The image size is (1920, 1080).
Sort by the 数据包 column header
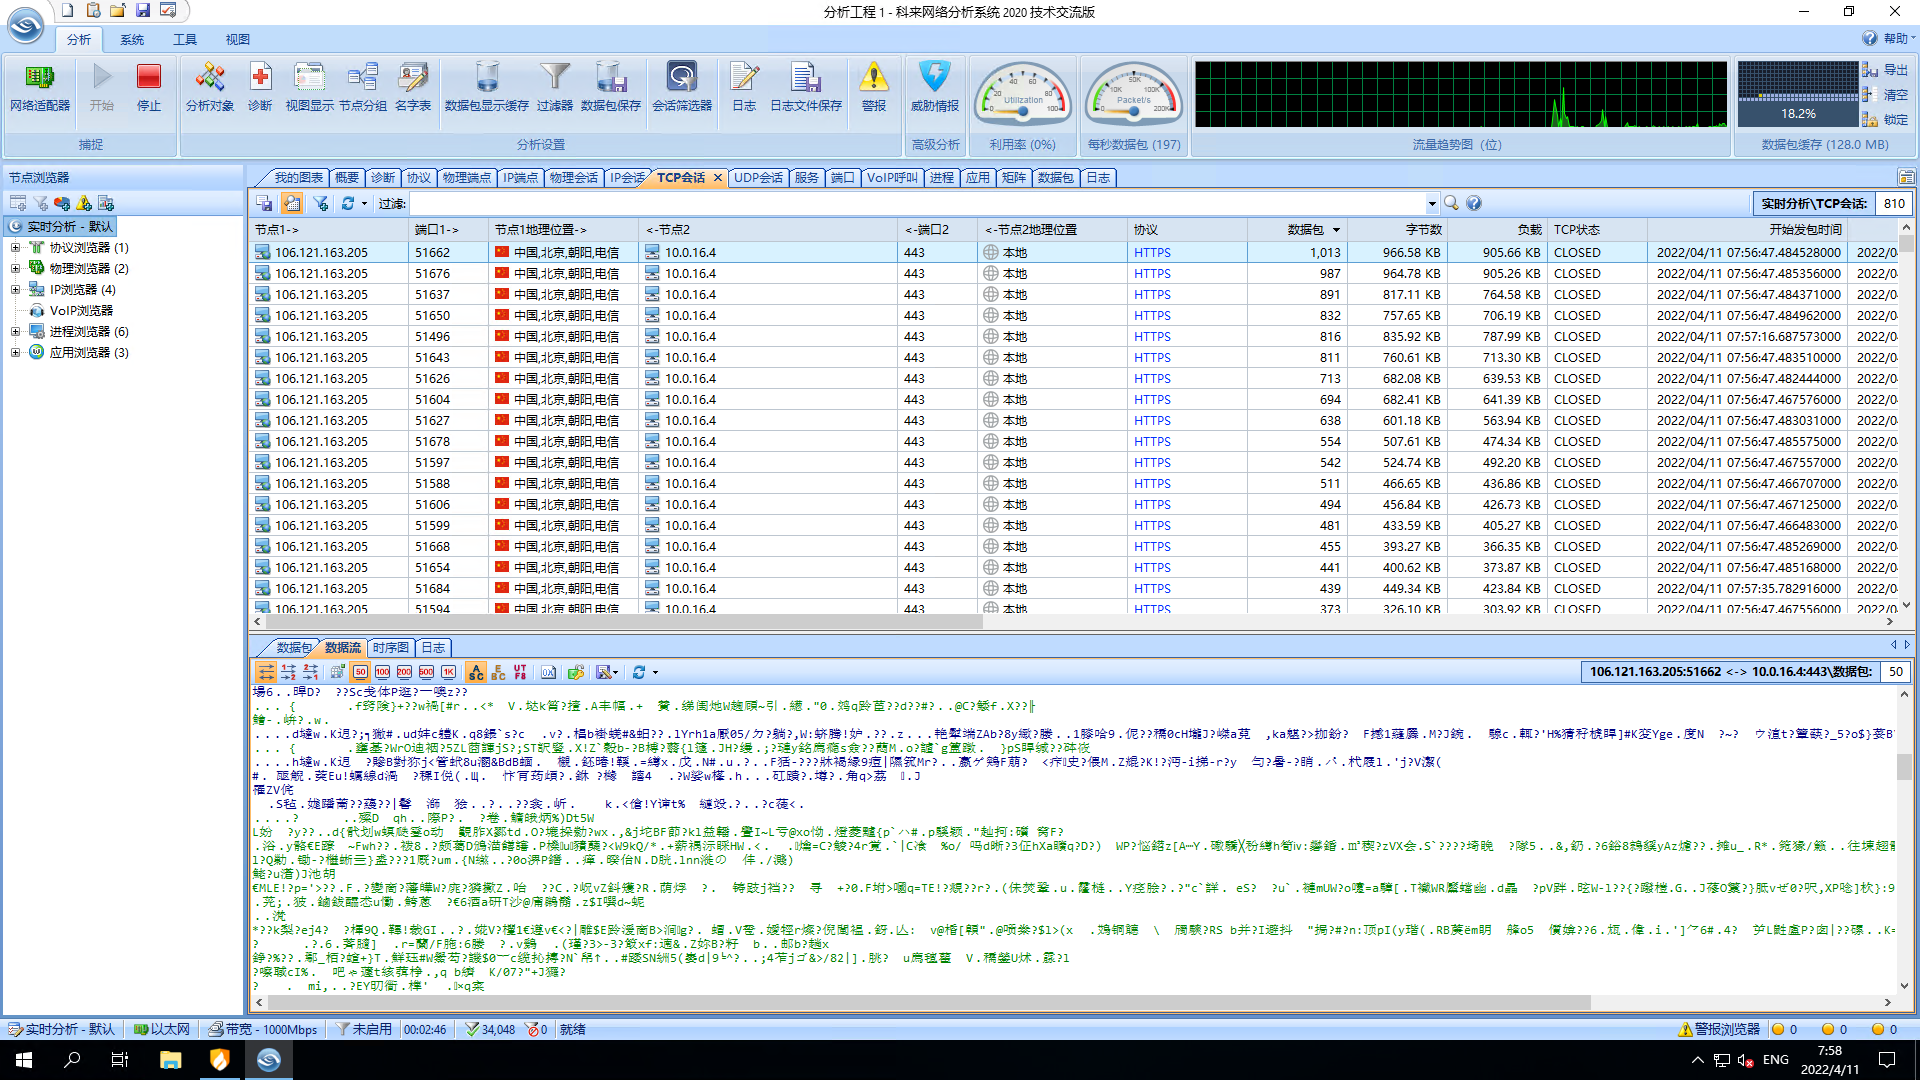(x=1297, y=230)
